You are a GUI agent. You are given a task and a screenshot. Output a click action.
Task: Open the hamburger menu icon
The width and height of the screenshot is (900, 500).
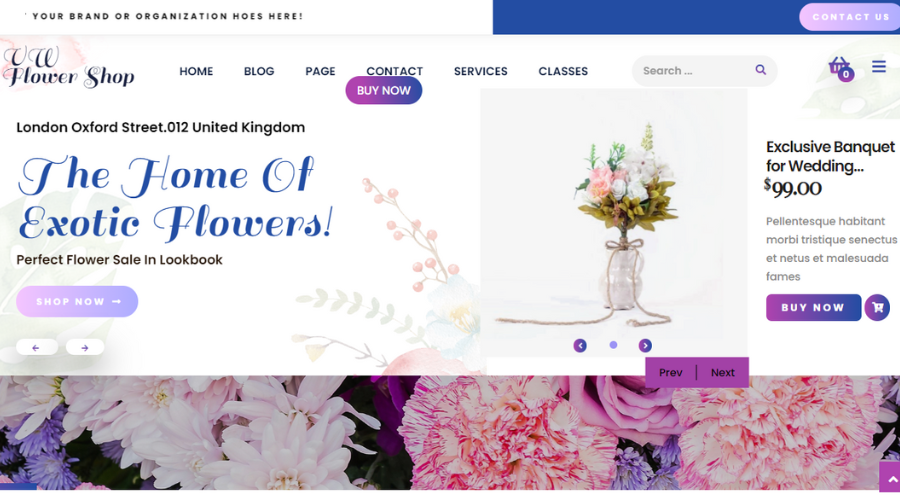pyautogui.click(x=879, y=67)
